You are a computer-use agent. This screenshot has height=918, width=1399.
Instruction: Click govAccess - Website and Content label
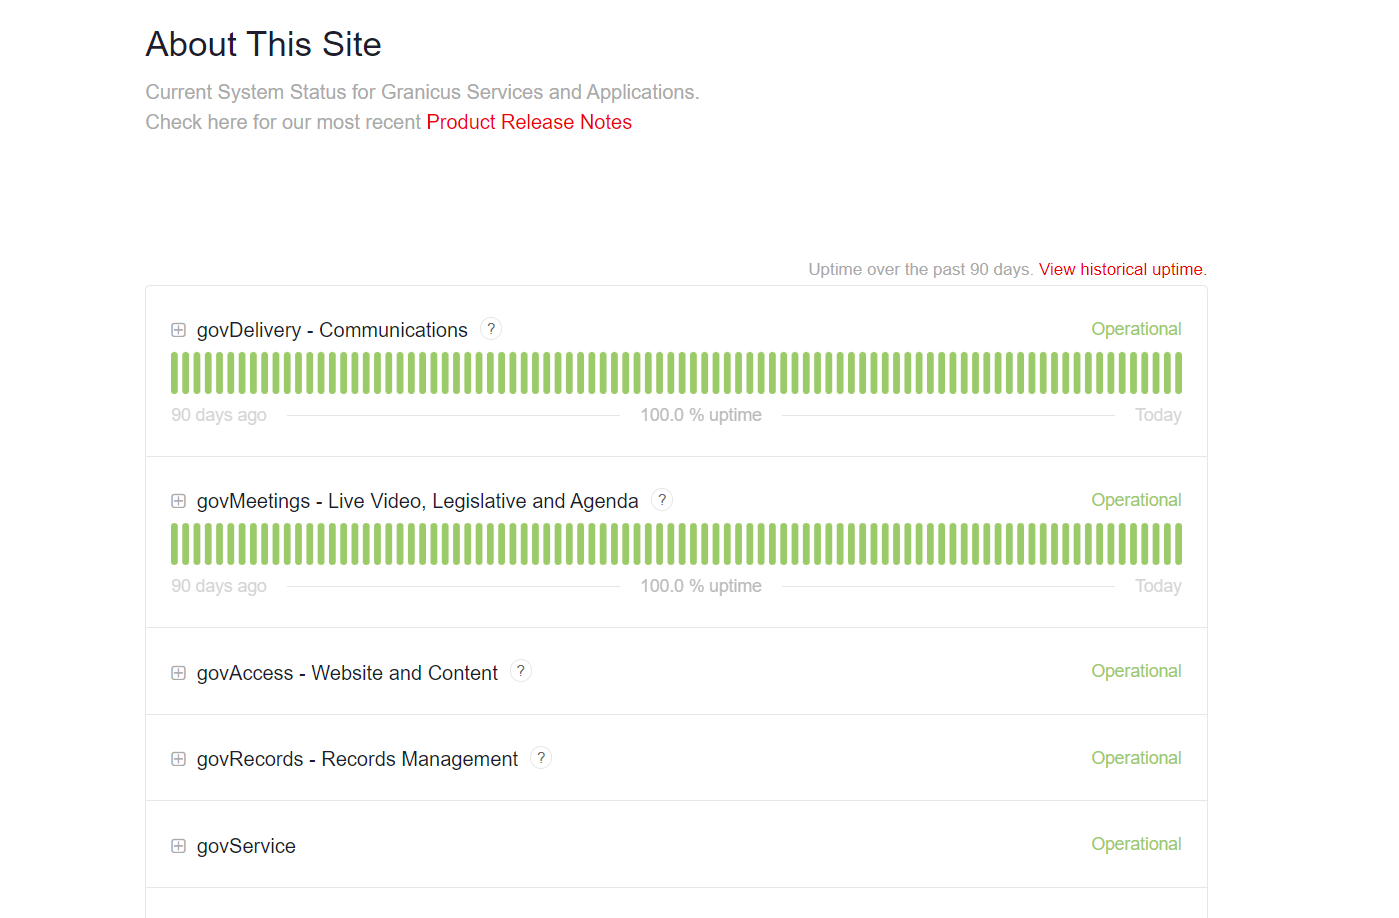tap(347, 673)
